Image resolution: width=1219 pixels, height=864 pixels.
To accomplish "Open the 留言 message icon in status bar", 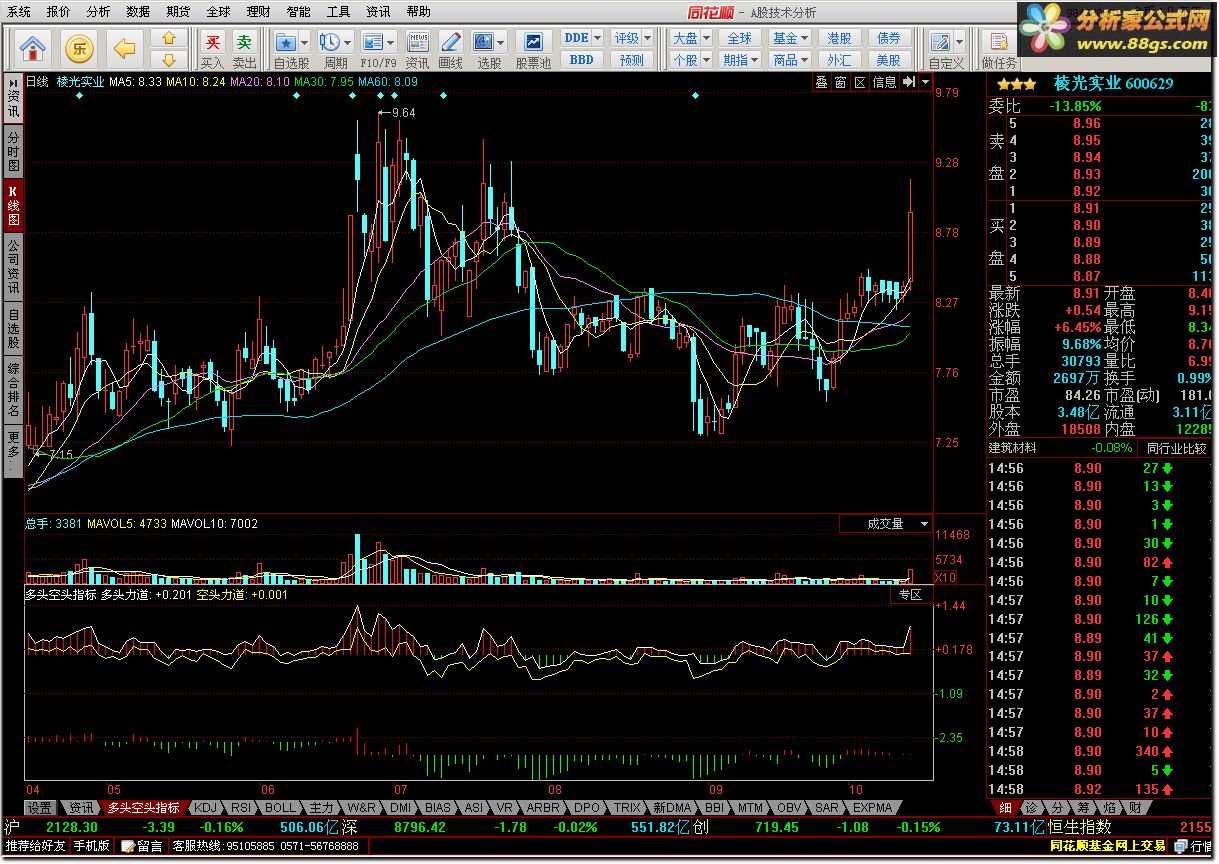I will tap(142, 846).
